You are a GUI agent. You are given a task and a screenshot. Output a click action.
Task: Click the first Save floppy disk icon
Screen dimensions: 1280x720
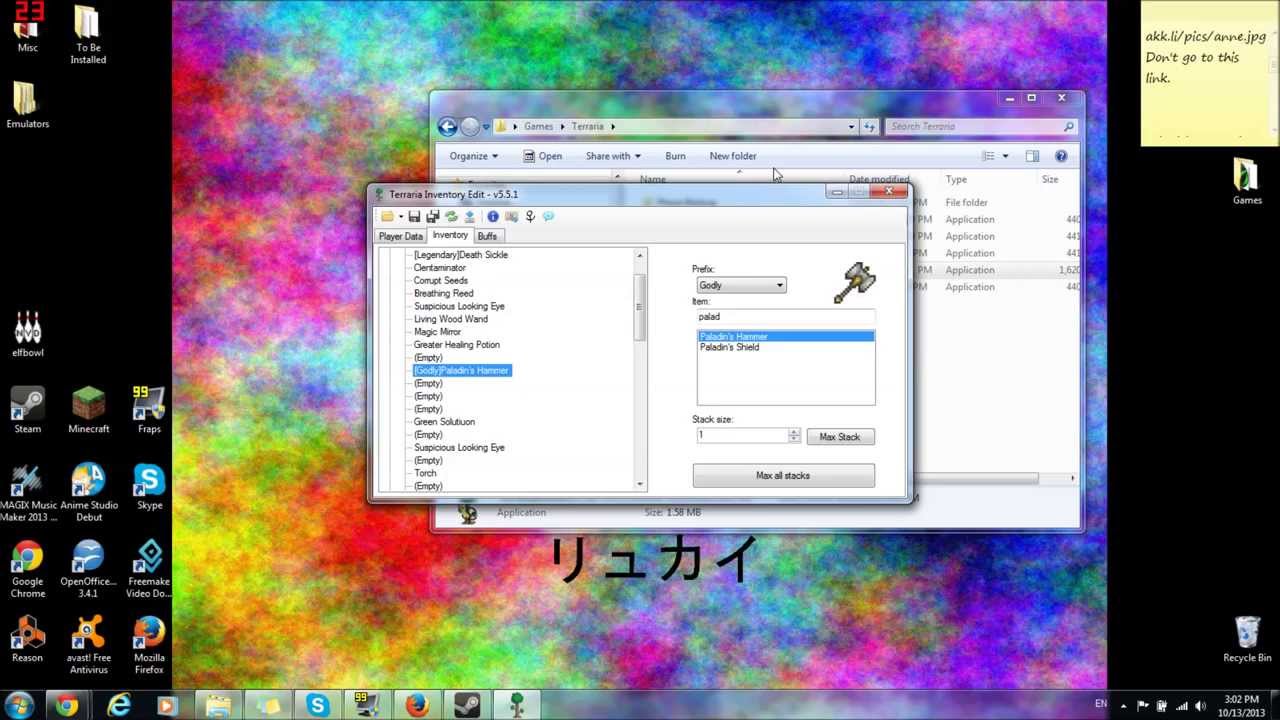414,216
